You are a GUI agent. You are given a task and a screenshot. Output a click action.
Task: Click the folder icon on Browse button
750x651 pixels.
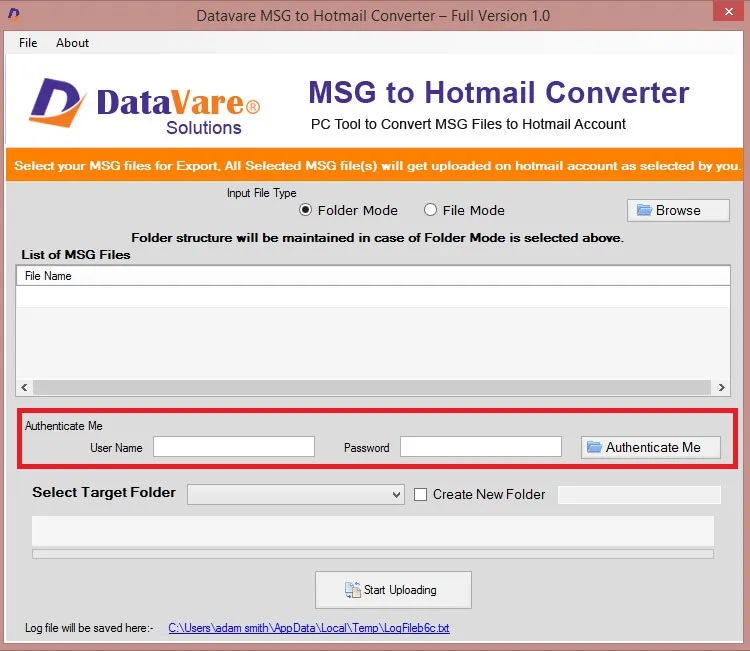(x=644, y=210)
